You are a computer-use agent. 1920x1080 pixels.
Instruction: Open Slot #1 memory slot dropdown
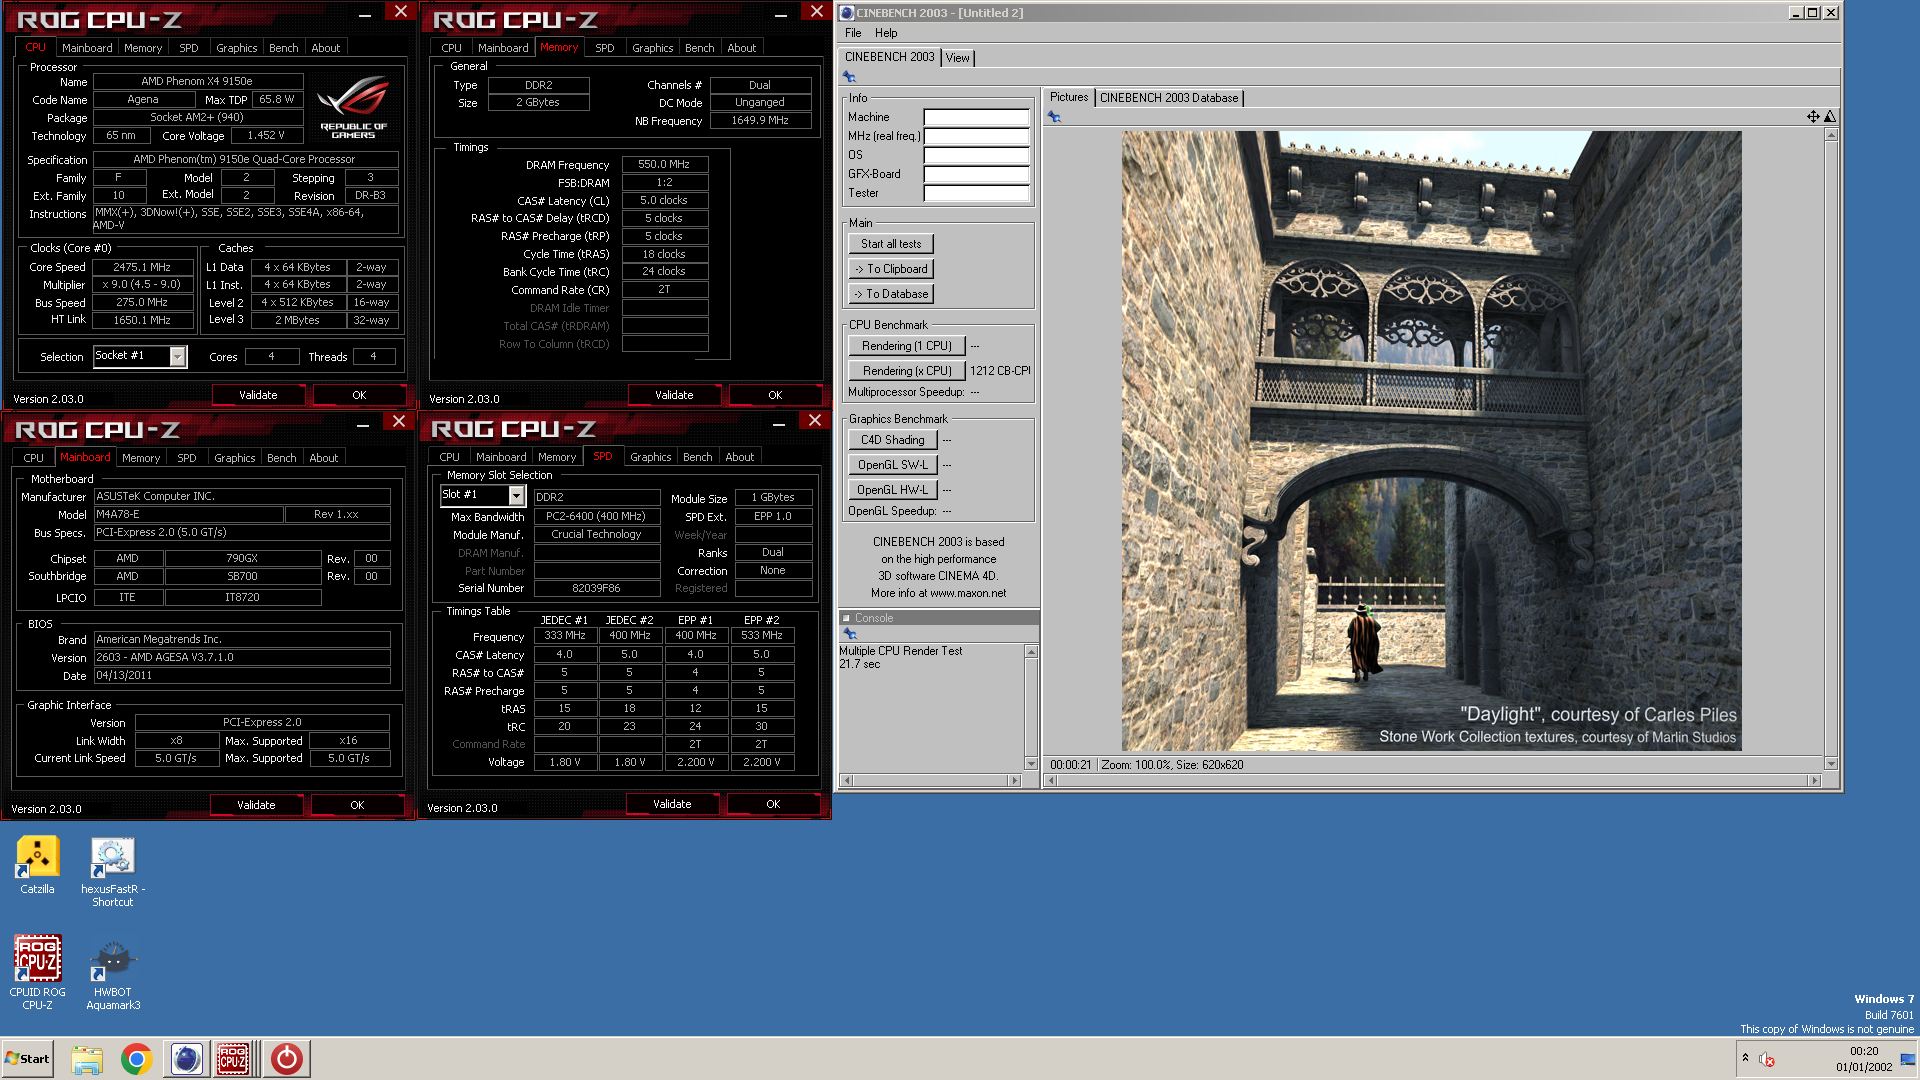pyautogui.click(x=516, y=496)
